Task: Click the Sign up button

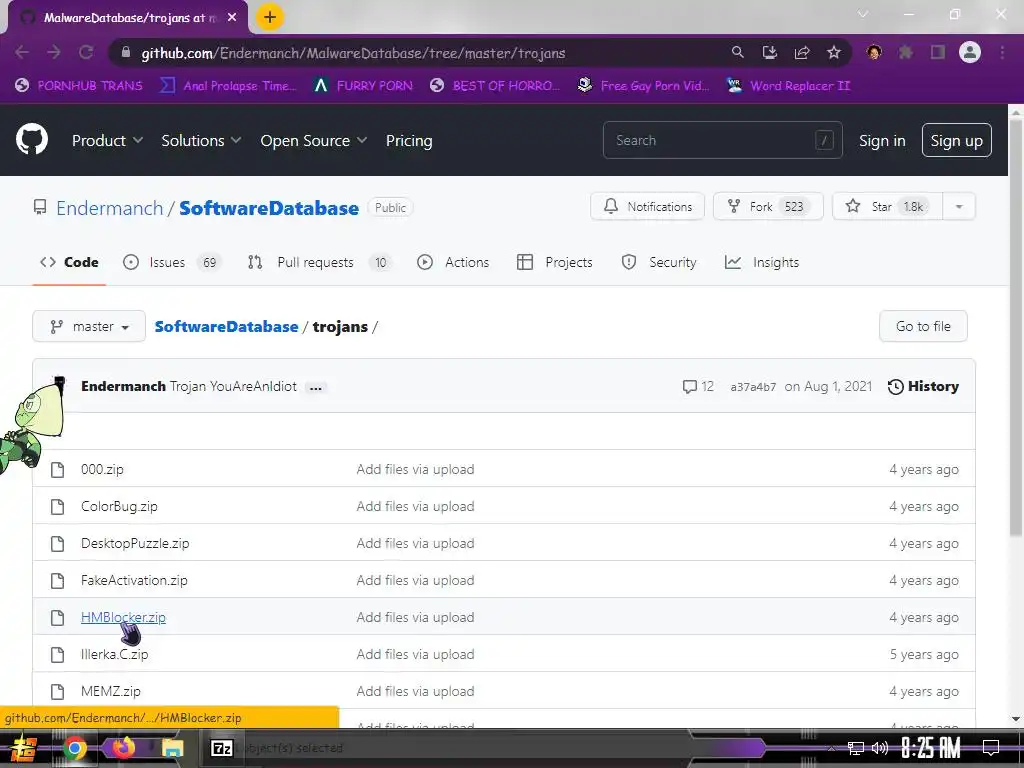Action: [956, 140]
